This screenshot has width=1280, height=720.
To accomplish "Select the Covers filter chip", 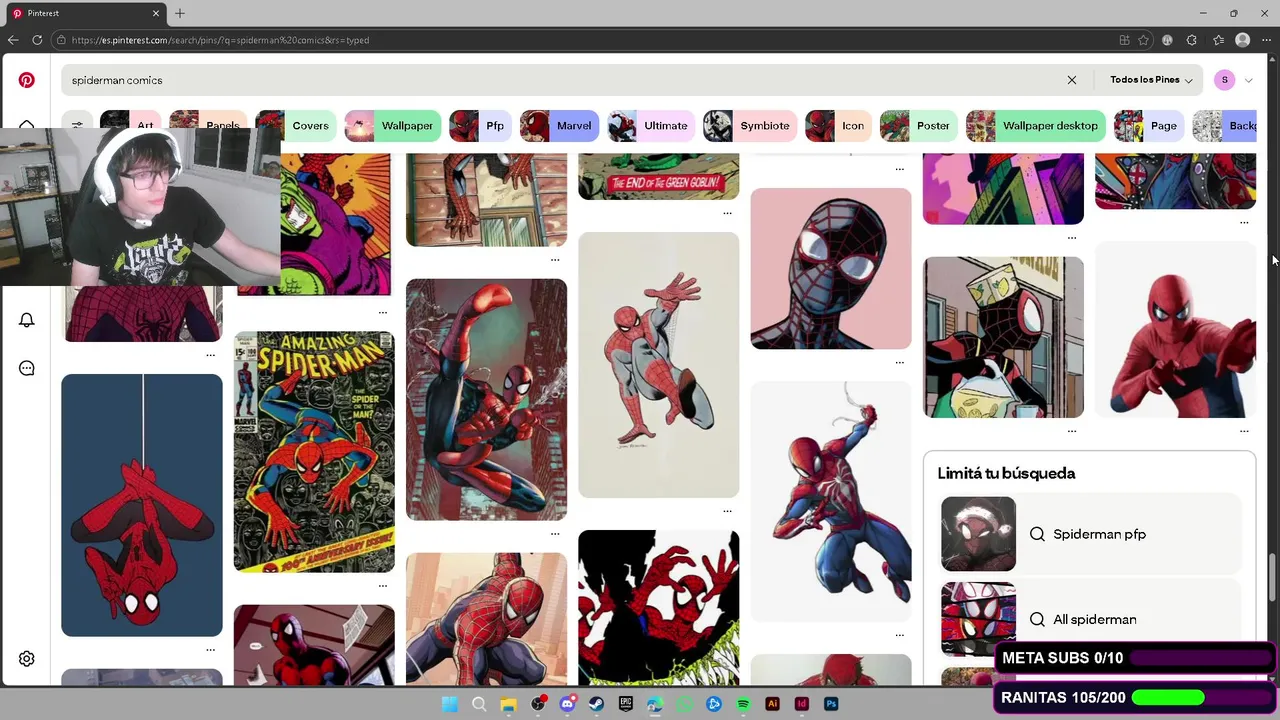I will (294, 126).
